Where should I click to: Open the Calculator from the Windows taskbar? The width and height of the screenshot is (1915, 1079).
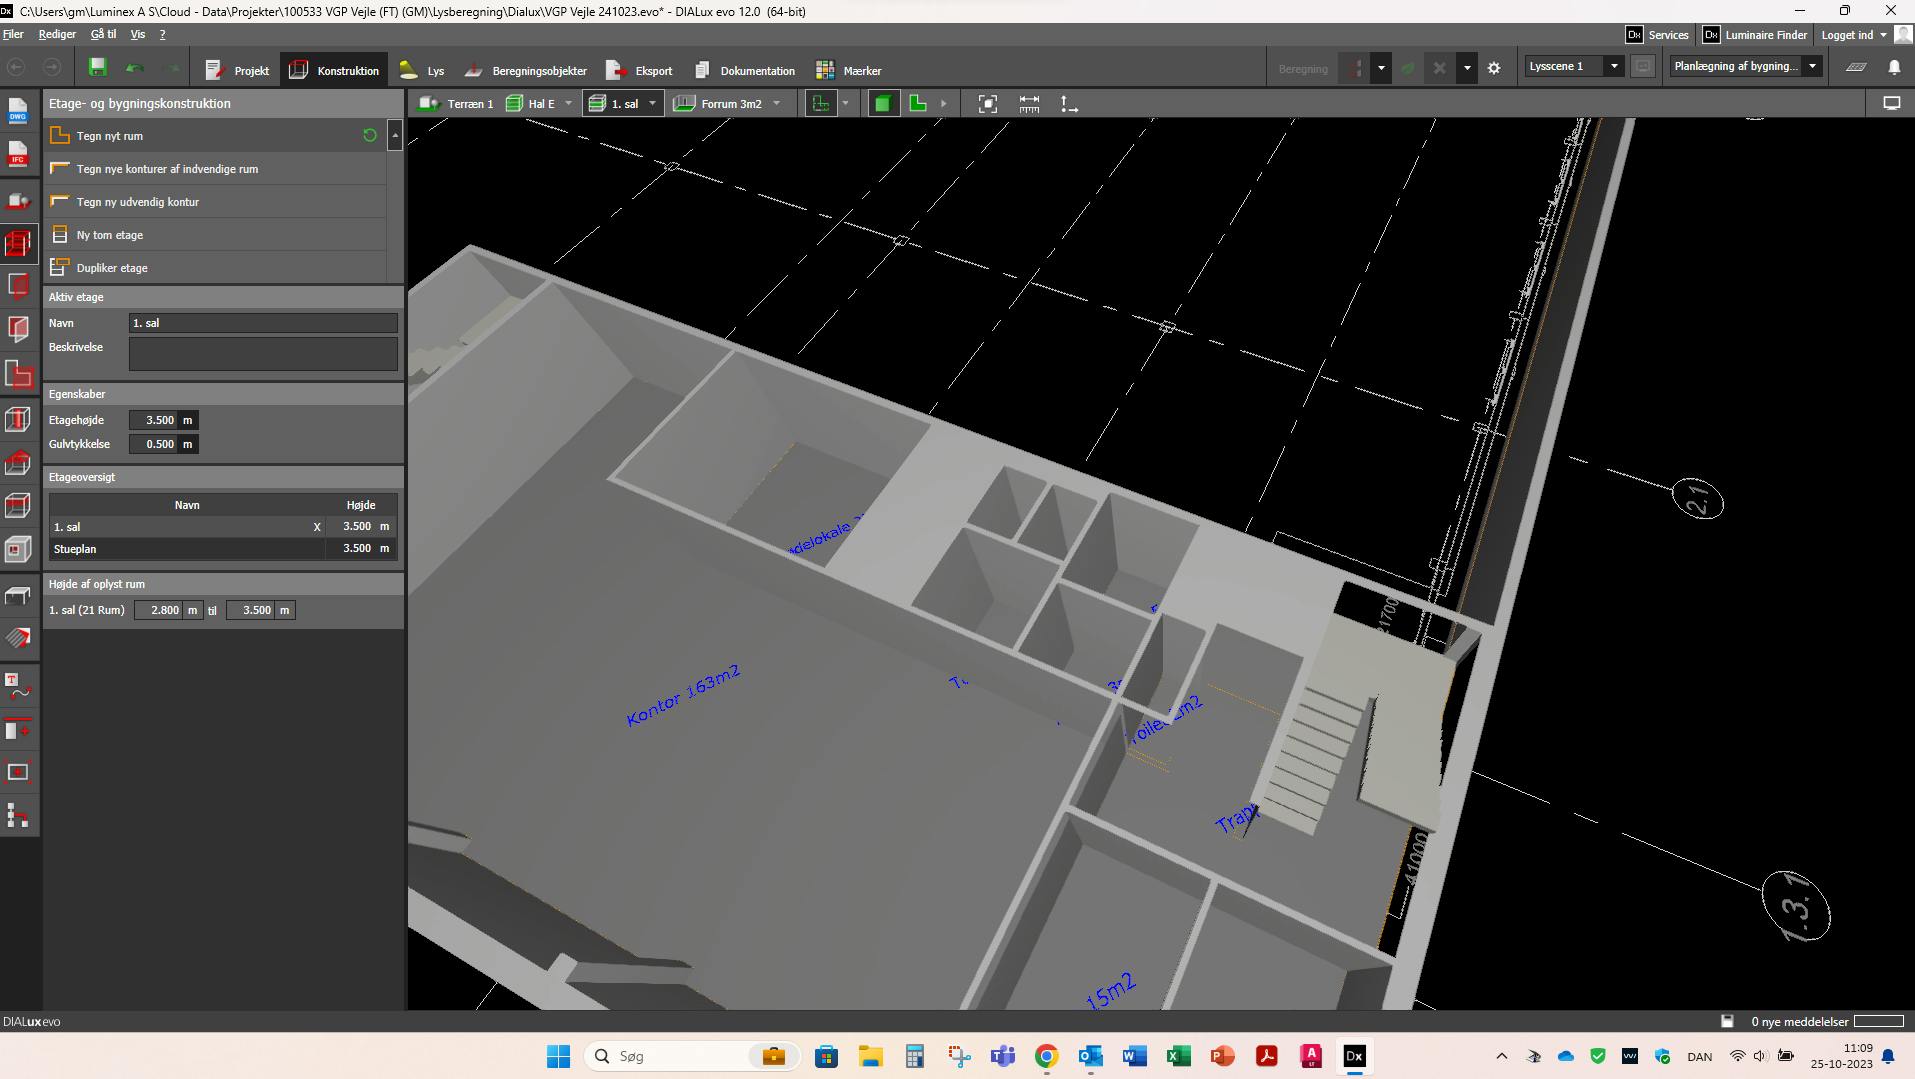pos(914,1056)
